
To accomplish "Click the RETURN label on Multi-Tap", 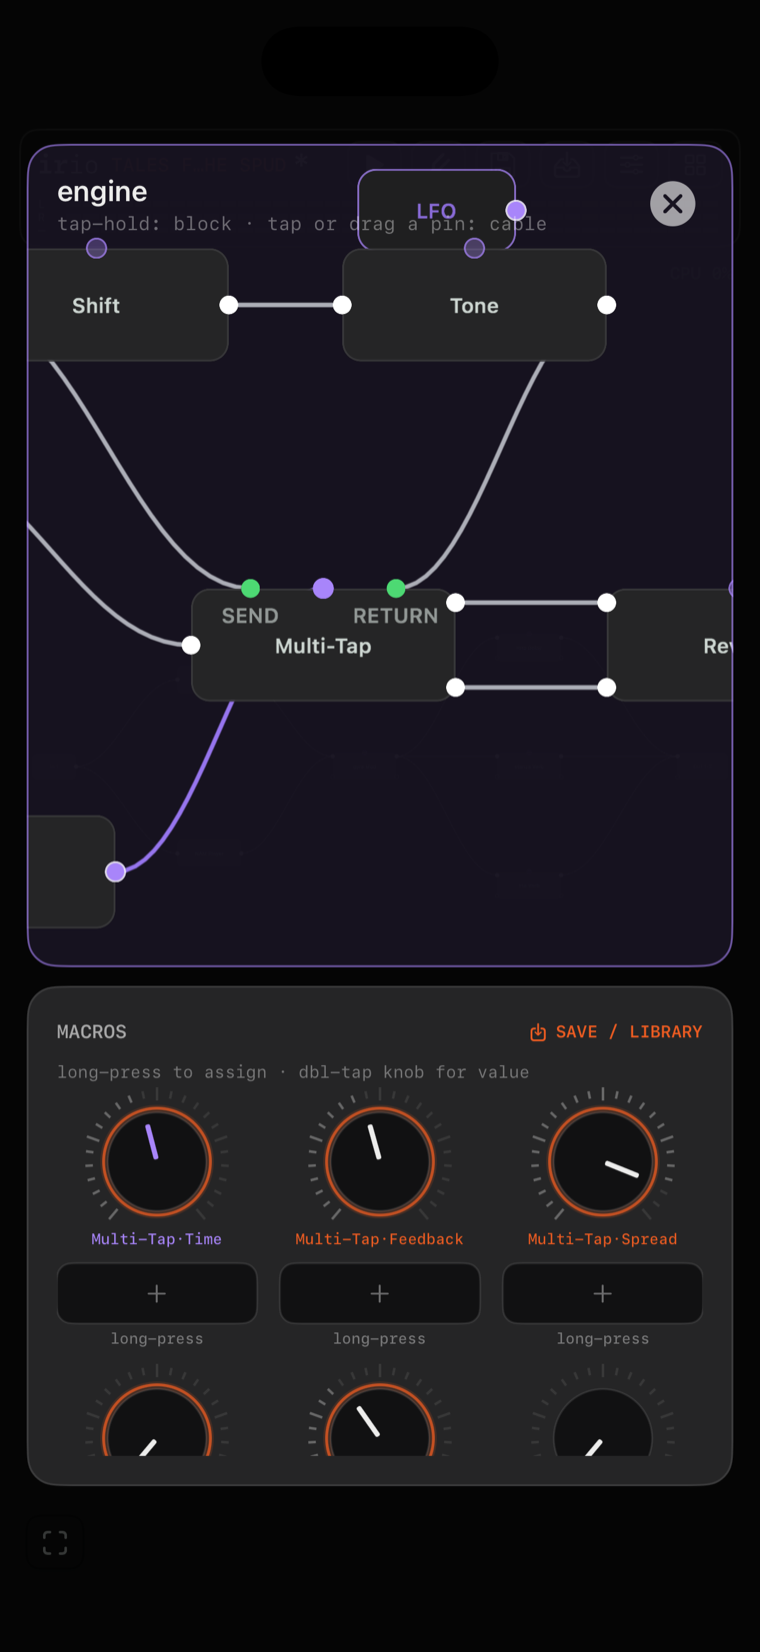I will click(396, 616).
